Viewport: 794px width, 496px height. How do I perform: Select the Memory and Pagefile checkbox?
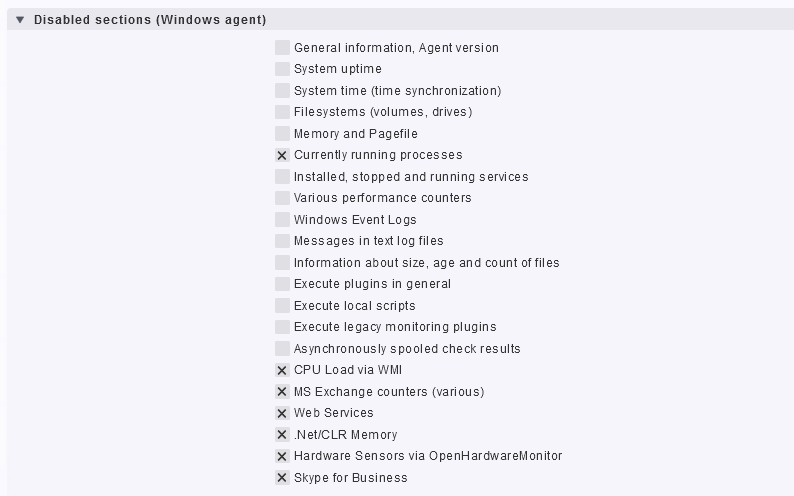pos(282,134)
